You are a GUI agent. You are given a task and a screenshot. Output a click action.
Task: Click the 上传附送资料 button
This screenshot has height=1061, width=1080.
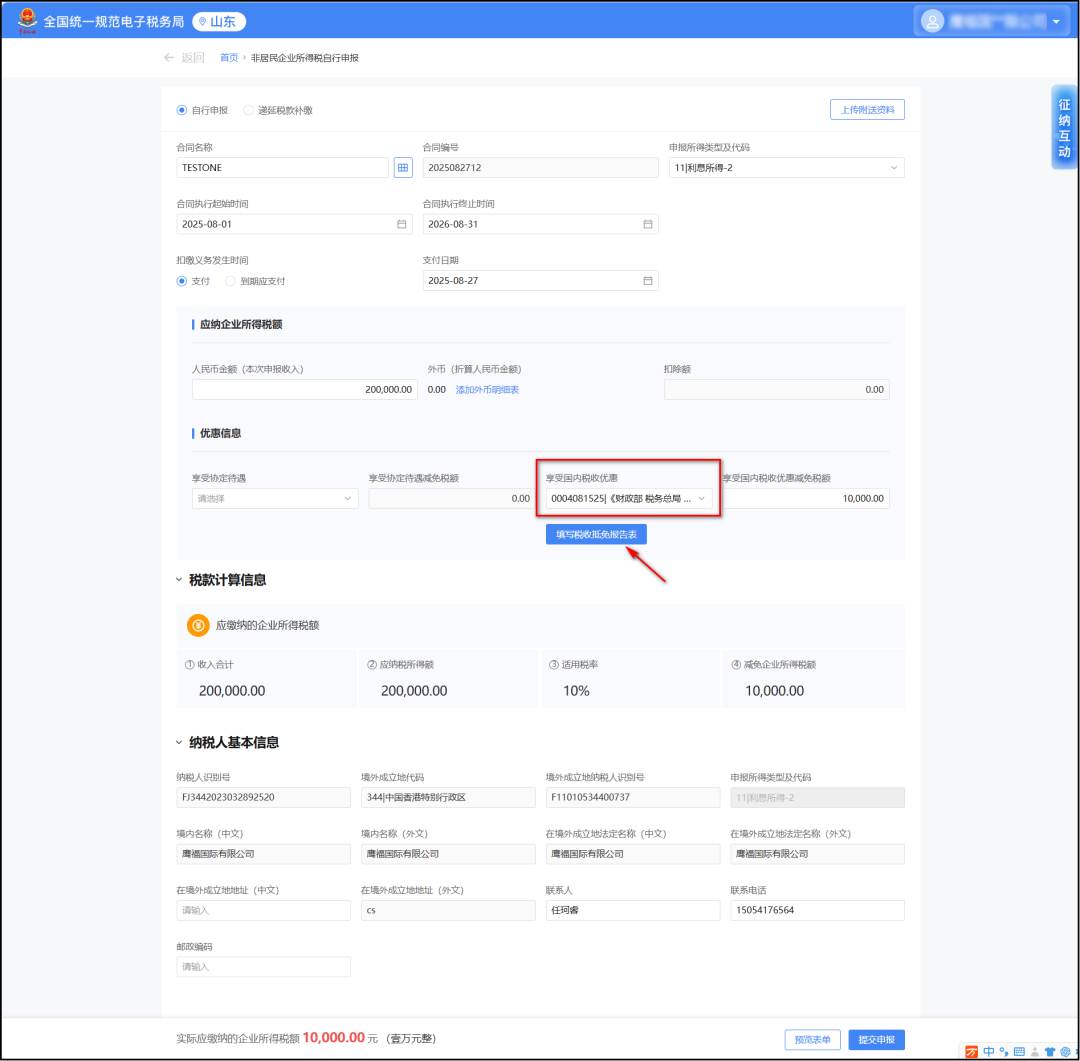[867, 110]
